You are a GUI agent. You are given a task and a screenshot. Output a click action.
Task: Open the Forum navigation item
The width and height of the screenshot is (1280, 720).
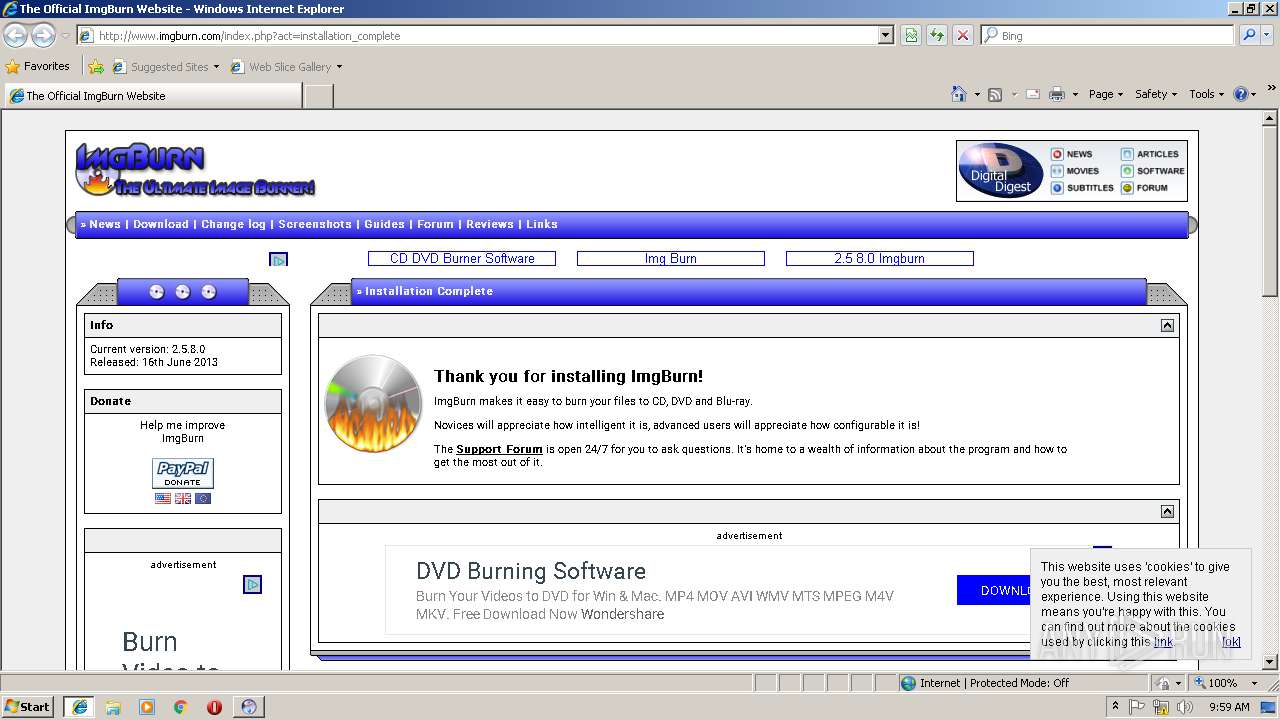click(x=435, y=224)
